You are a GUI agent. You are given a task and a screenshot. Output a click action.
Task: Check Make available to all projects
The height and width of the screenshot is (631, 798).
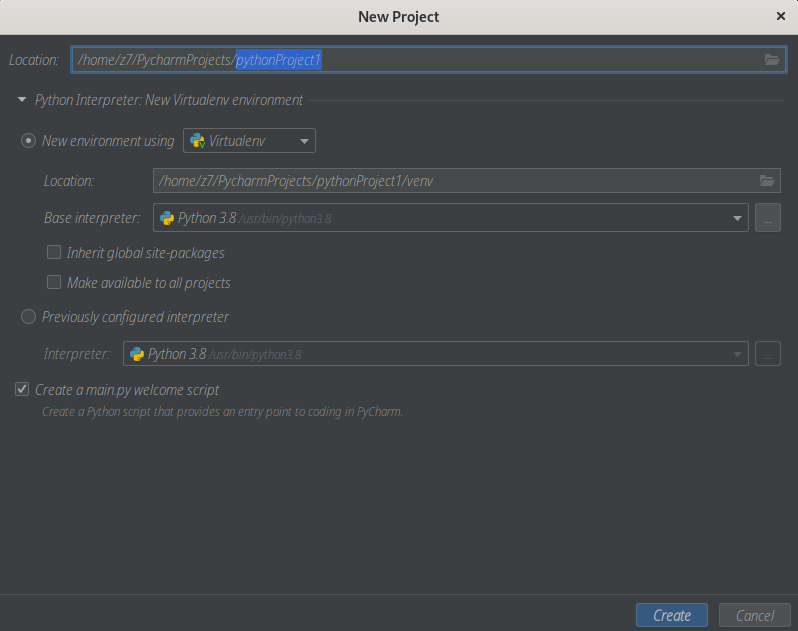click(54, 282)
